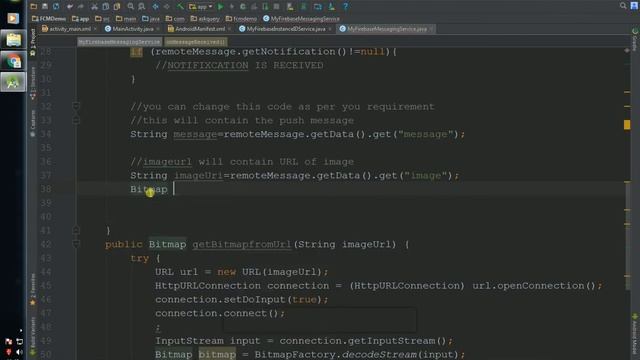Close the activity_main.xml tab
Viewport: 640px width, 360px height.
(x=95, y=29)
